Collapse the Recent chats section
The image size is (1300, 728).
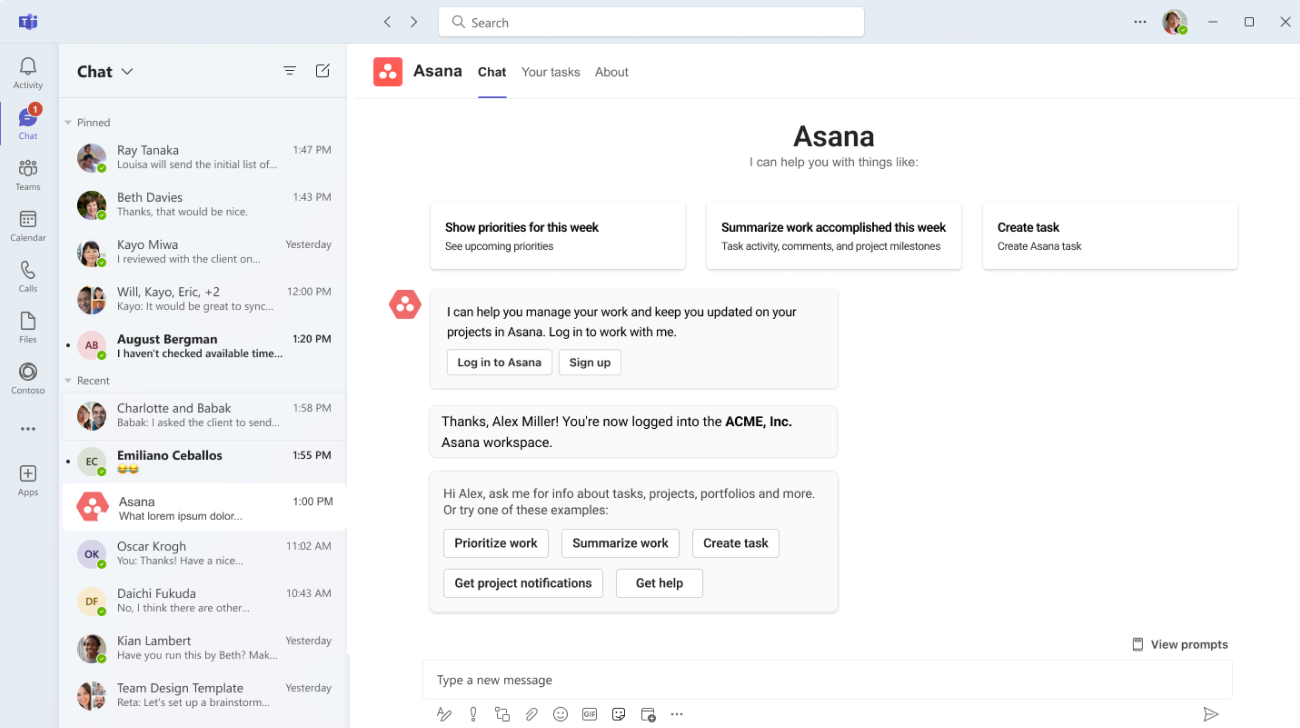click(x=66, y=380)
